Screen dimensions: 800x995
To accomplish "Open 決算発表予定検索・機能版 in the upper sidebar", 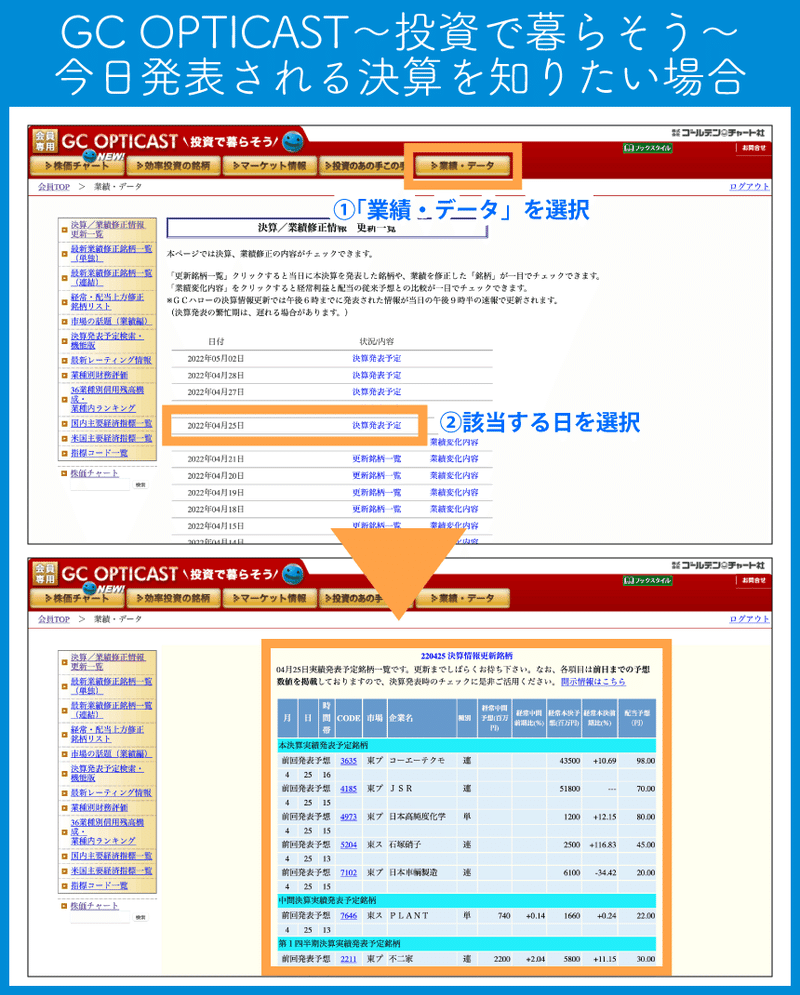I will tap(107, 341).
